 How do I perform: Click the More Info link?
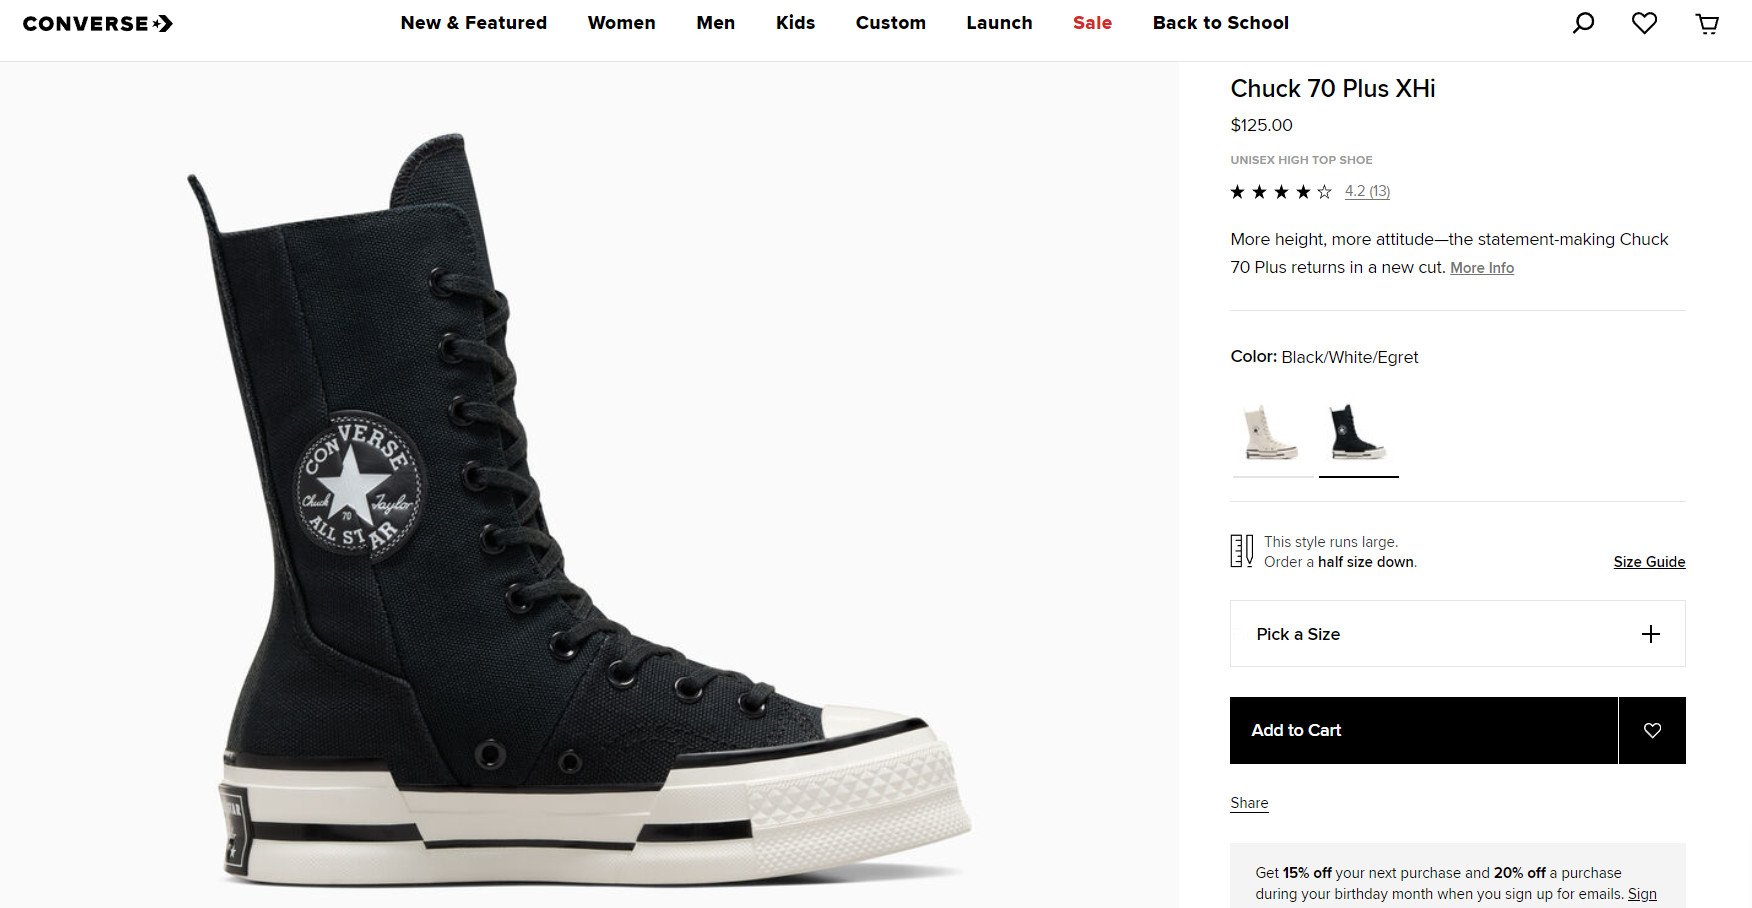point(1481,268)
